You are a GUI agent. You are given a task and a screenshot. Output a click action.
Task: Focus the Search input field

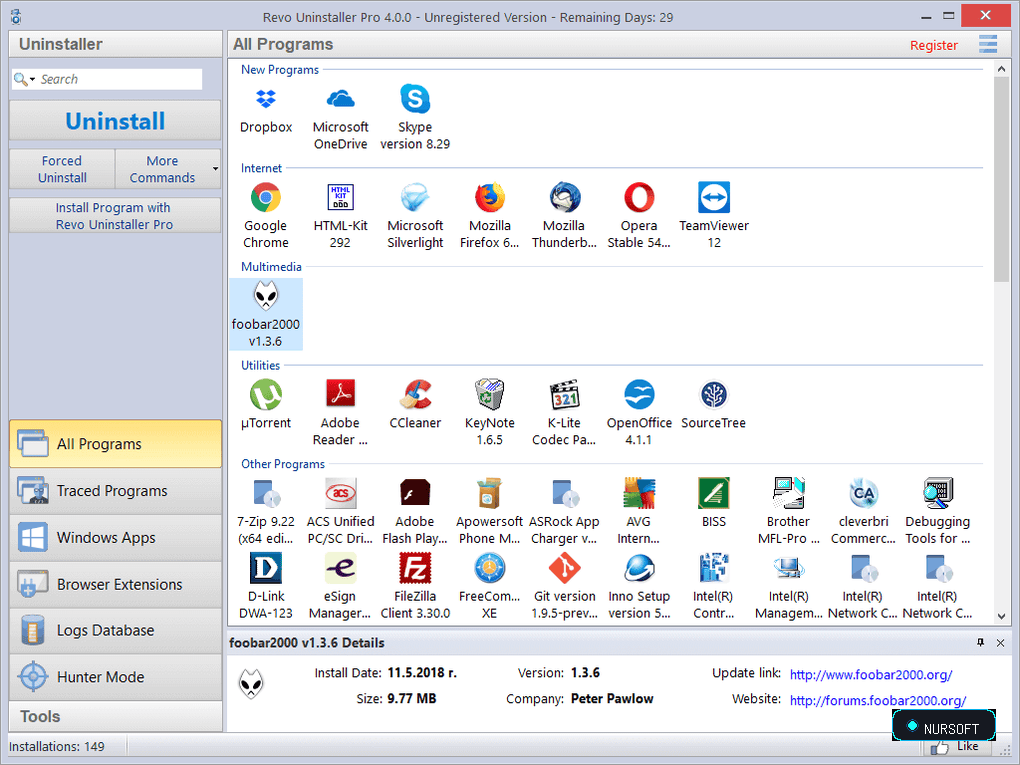pos(120,79)
